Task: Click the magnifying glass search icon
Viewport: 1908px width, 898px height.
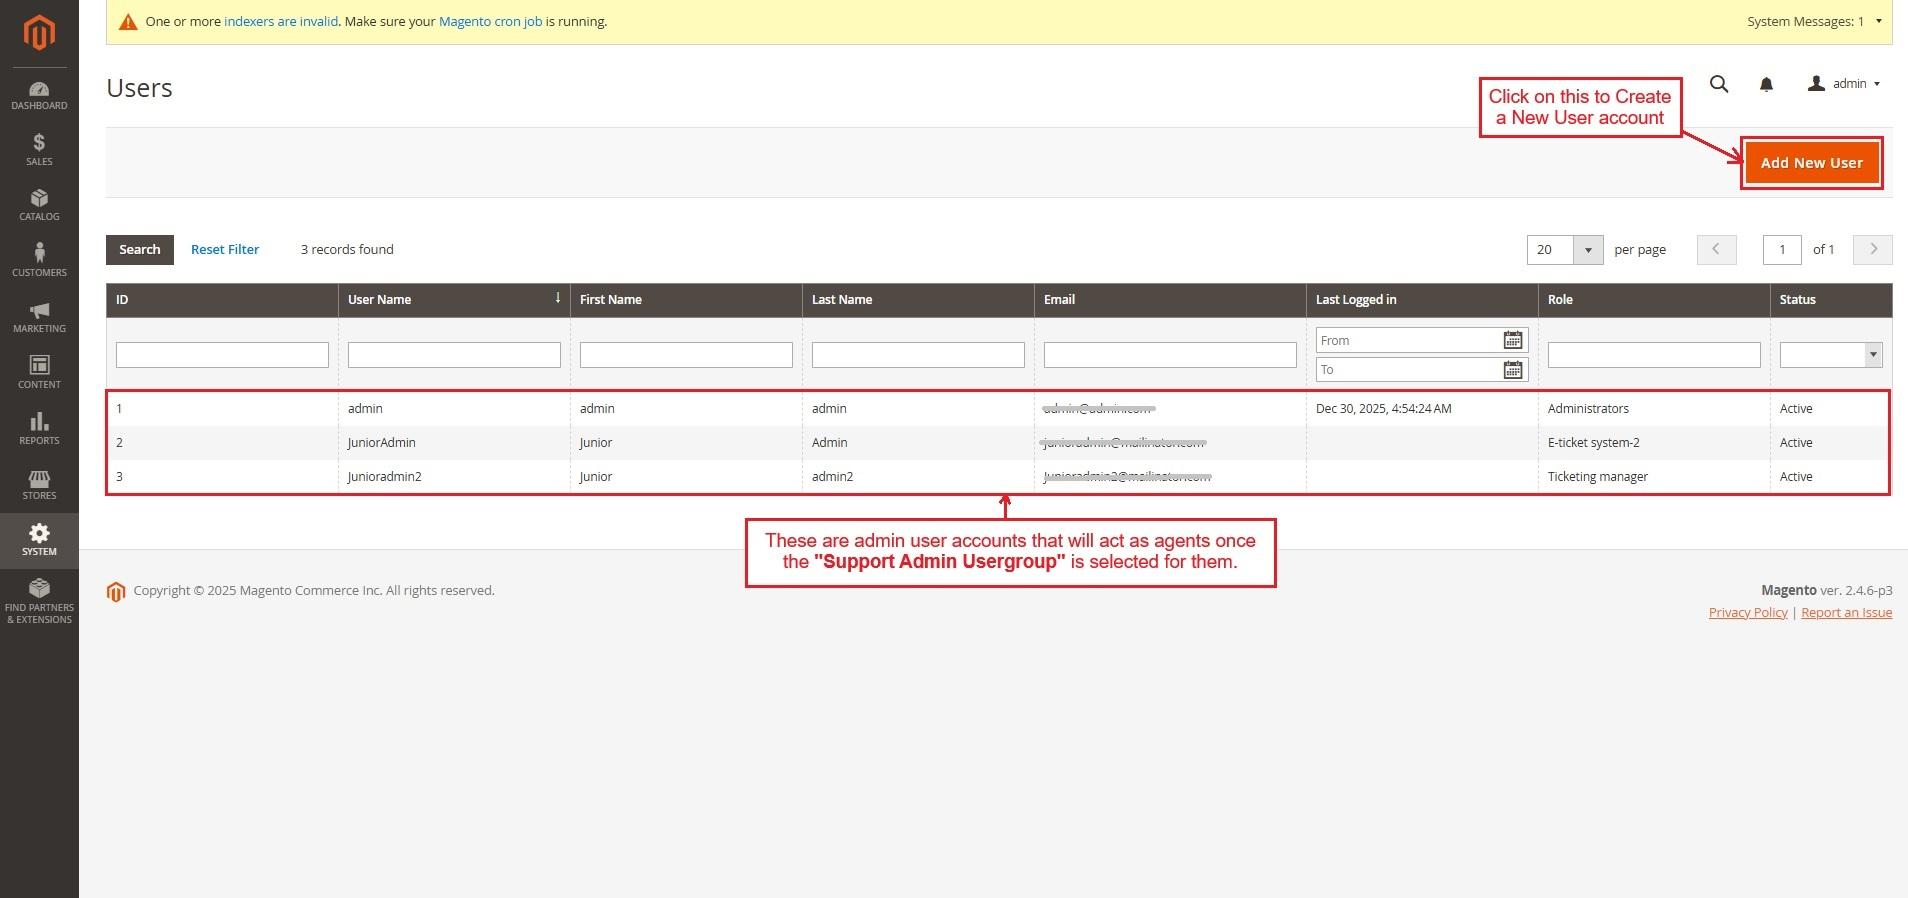Action: click(1719, 84)
